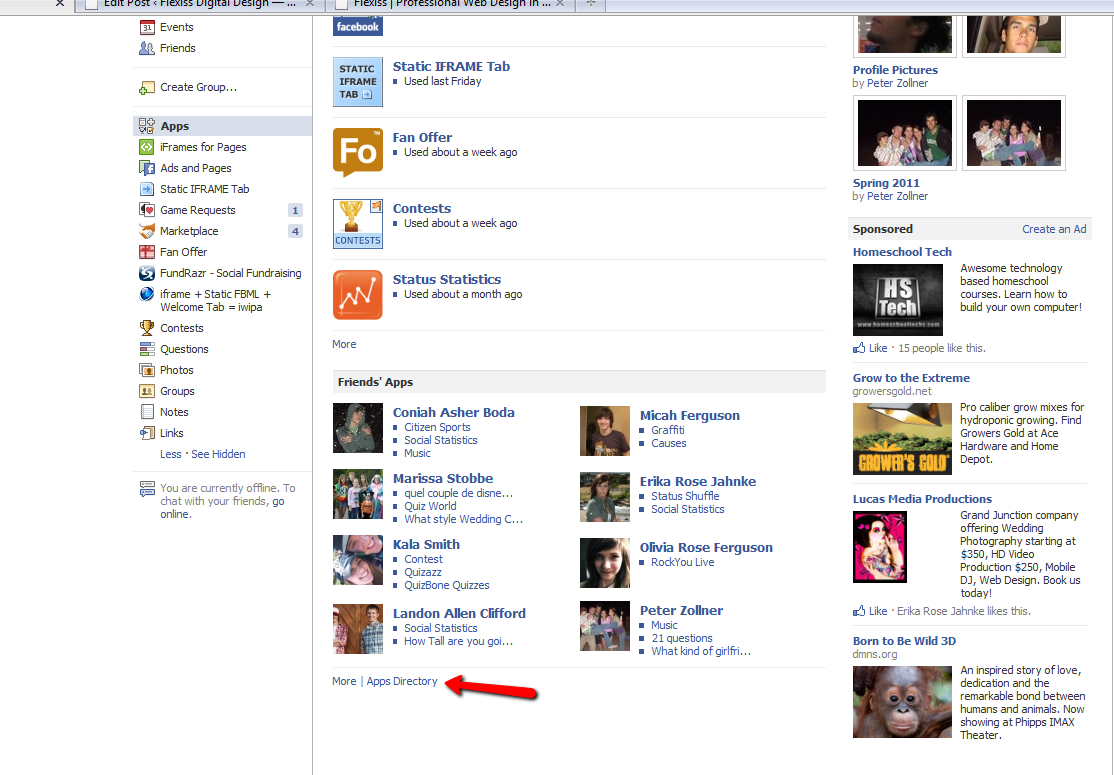Open the Status Statistics app icon

pyautogui.click(x=358, y=296)
